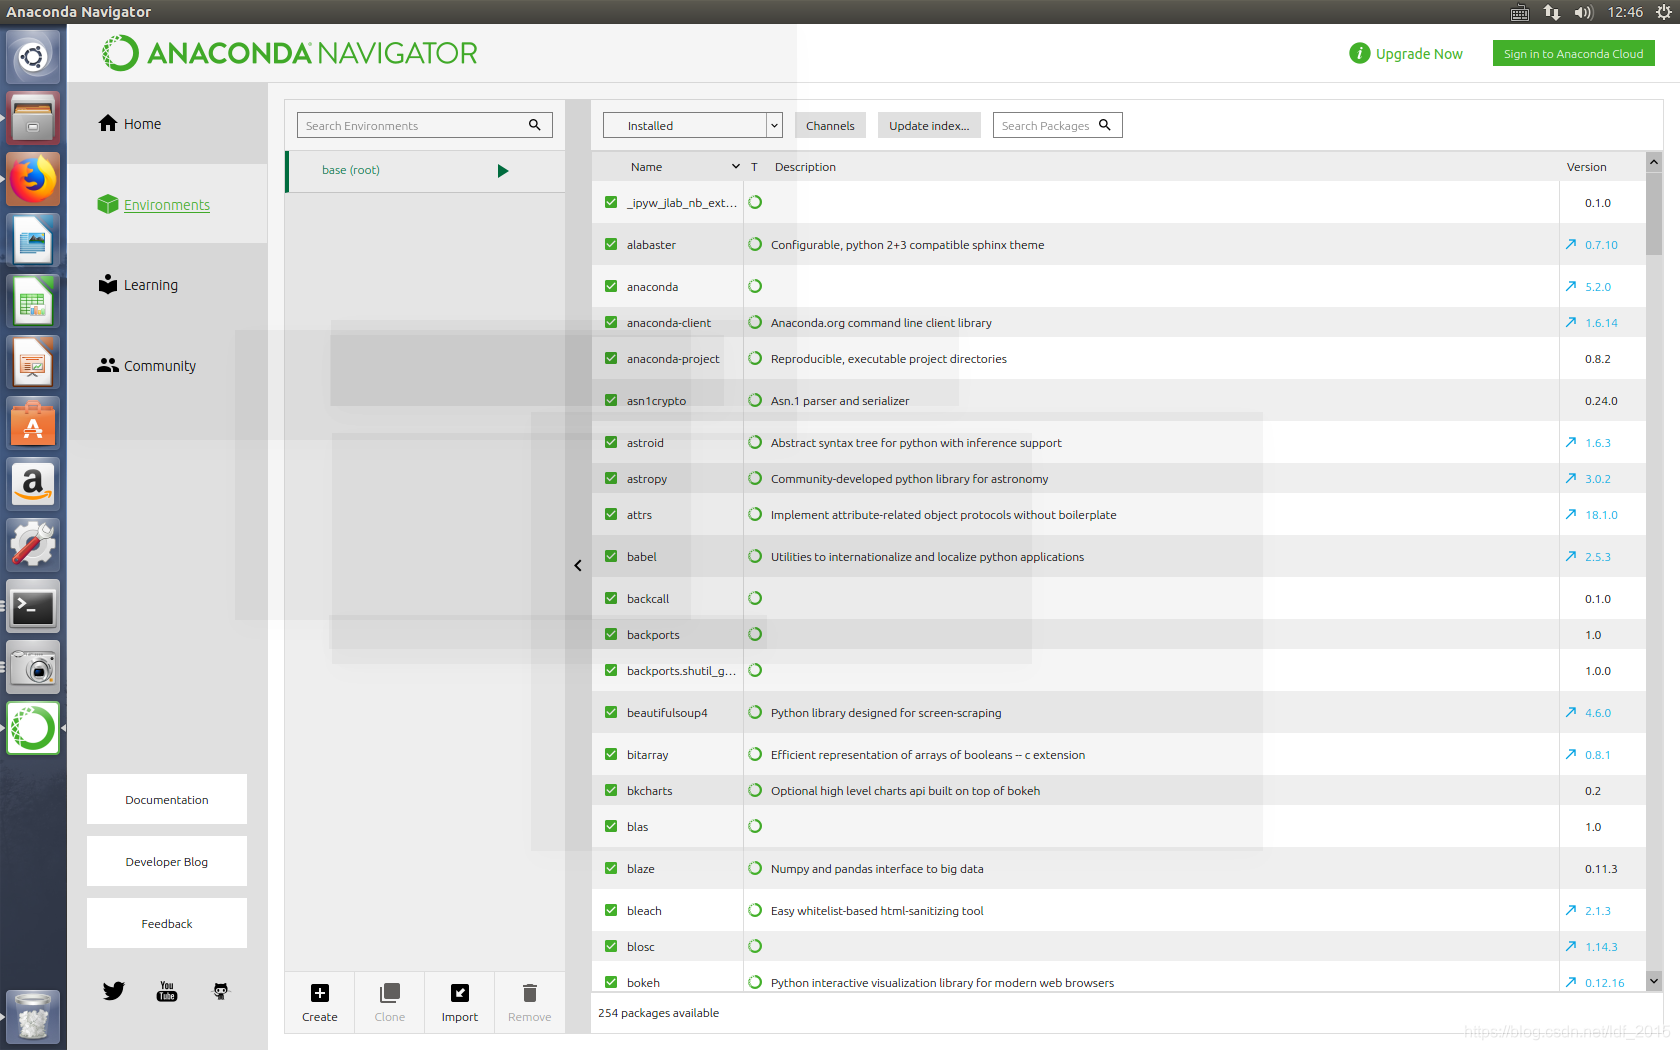Open the Amazon launcher icon
This screenshot has height=1050, width=1680.
click(x=33, y=485)
